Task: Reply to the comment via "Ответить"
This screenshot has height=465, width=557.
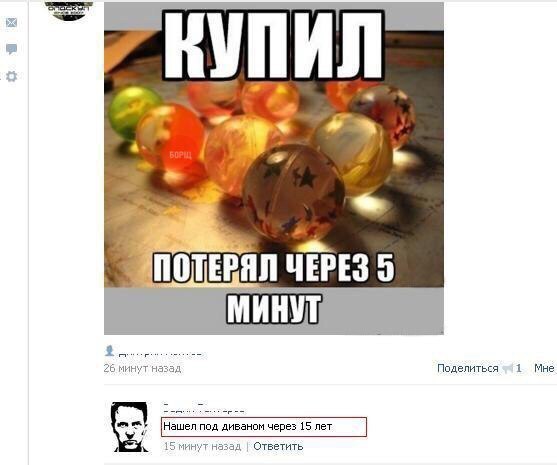Action: (278, 446)
